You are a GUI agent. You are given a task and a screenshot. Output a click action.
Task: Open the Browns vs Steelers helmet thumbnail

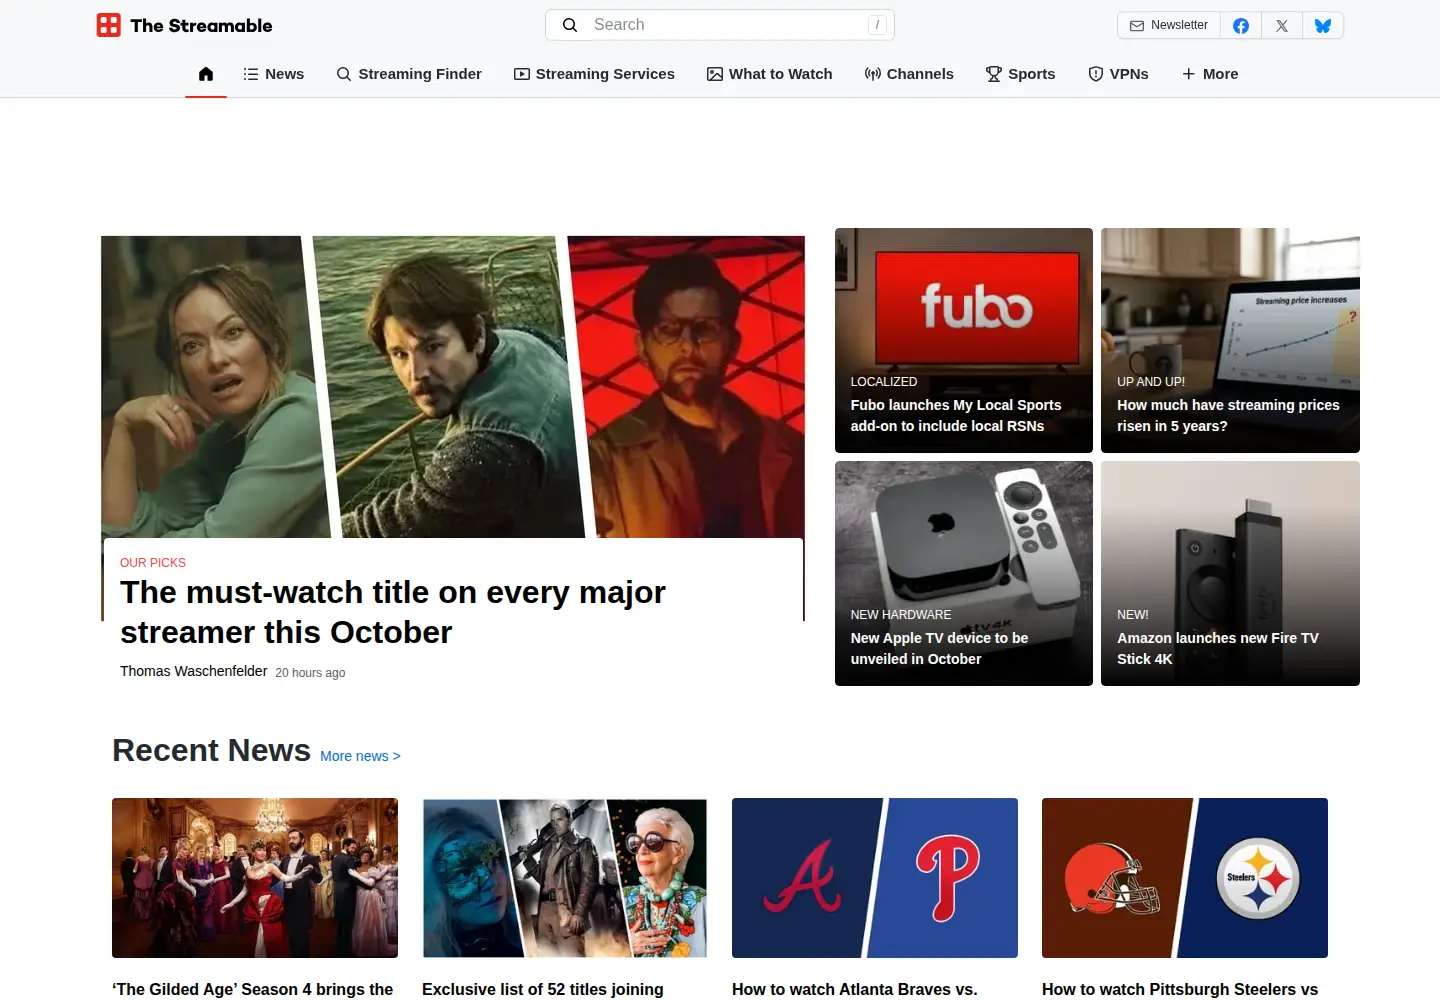click(1185, 878)
